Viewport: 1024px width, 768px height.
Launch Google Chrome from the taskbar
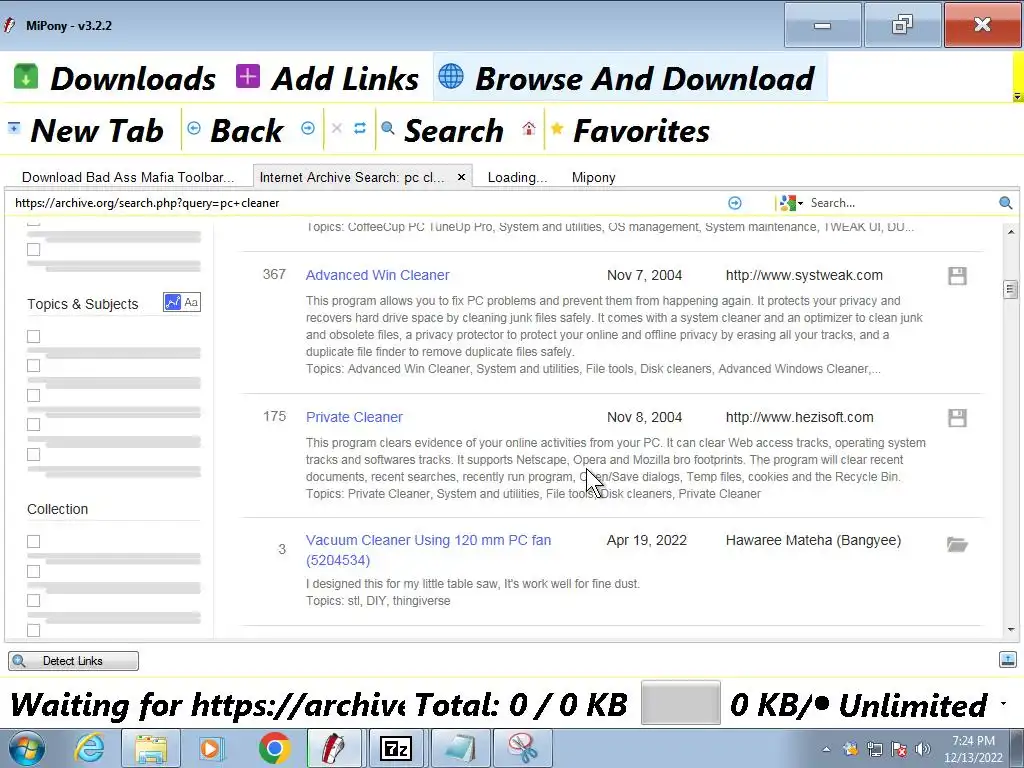[274, 748]
